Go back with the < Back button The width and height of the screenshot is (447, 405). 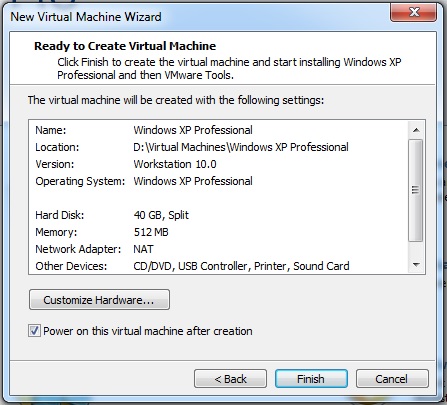tap(230, 379)
